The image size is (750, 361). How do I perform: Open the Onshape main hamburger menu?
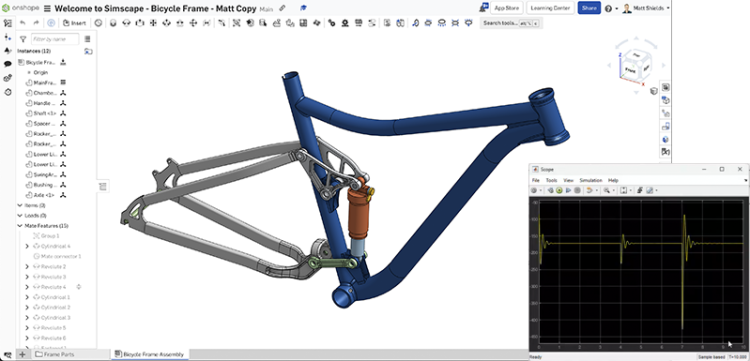[x=47, y=8]
